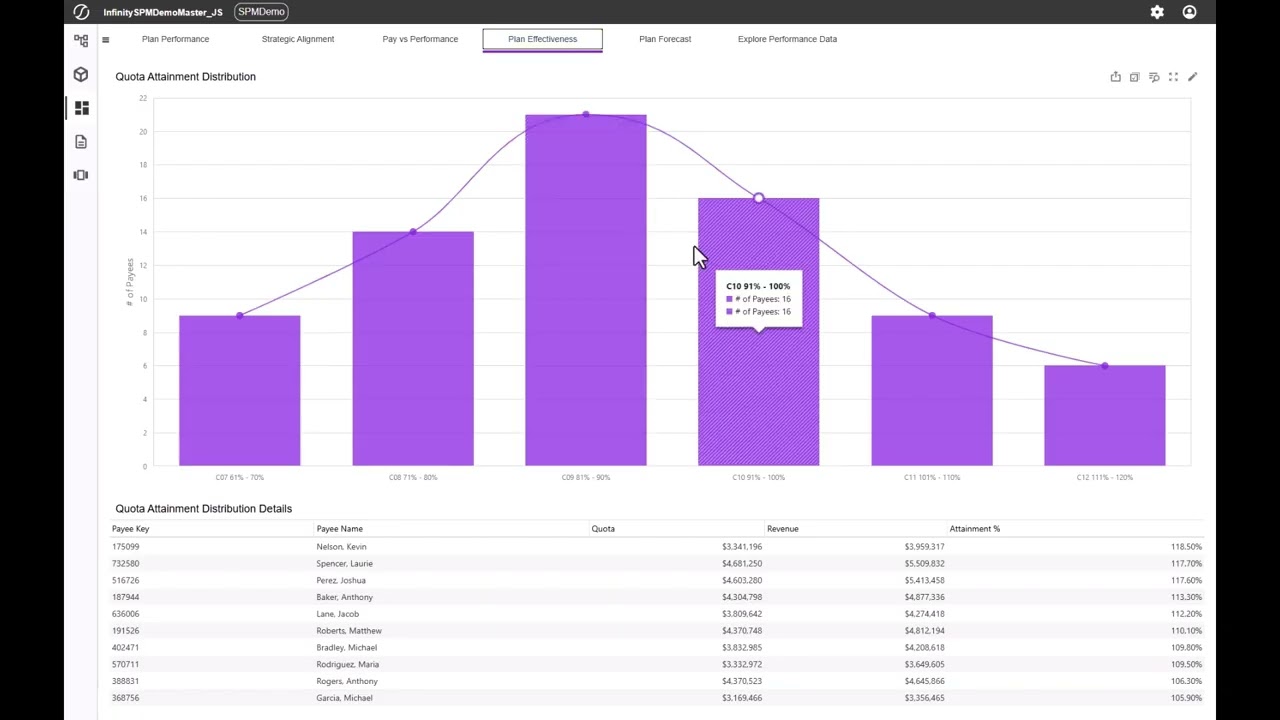Sort table by Attainment % column header

click(975, 529)
